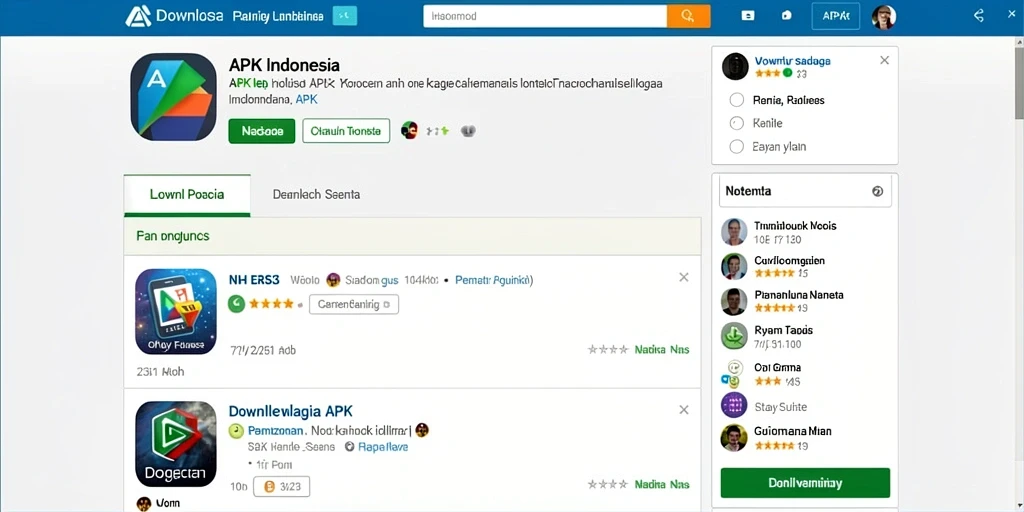Click the Notemta panel circular icon
The height and width of the screenshot is (512, 1024).
(877, 191)
